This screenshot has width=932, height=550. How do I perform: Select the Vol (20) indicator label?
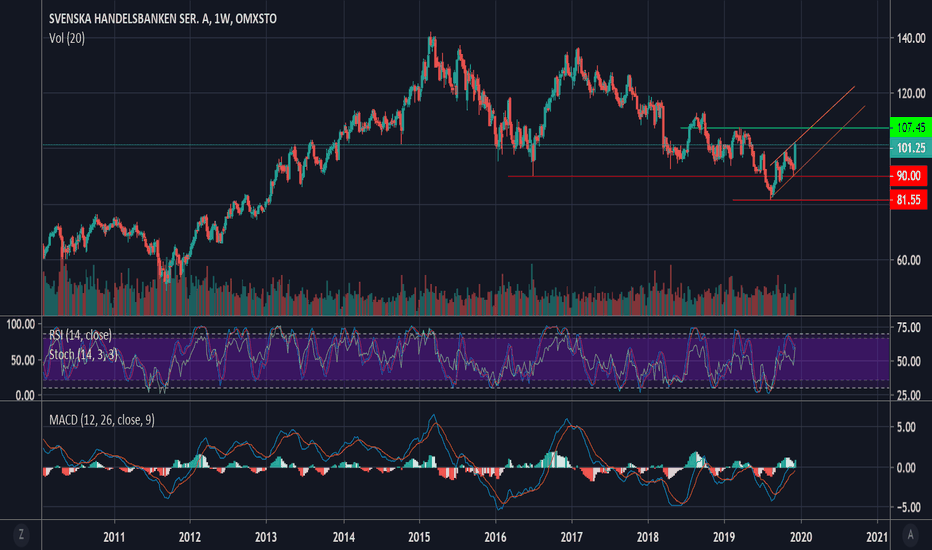[x=67, y=38]
